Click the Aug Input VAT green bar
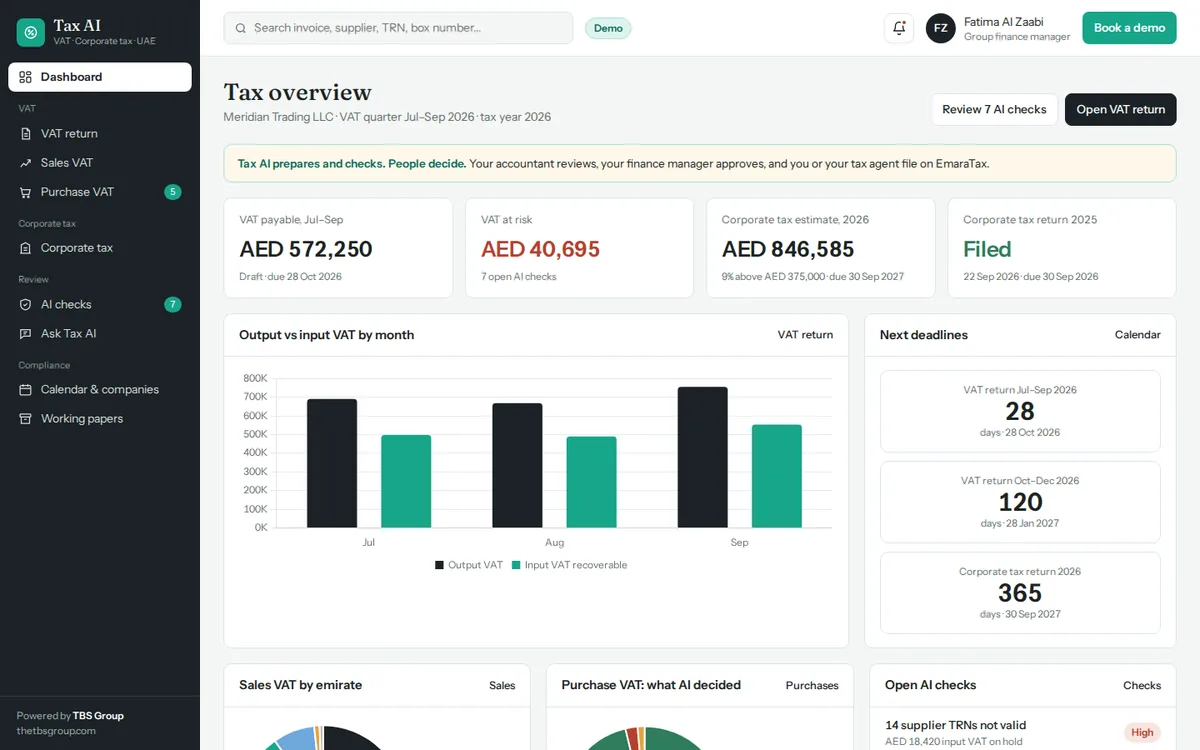 click(x=591, y=482)
